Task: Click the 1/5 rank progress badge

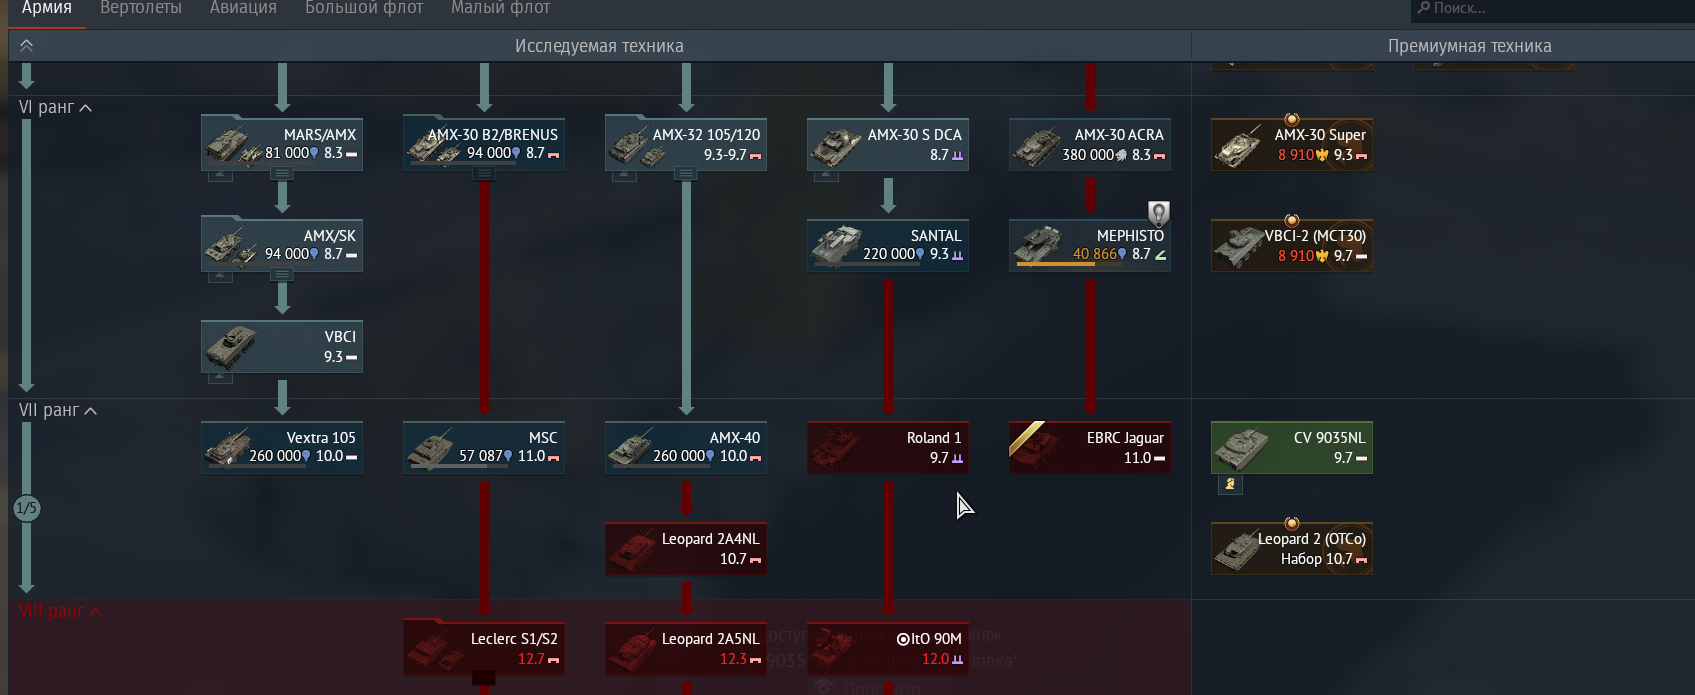Action: pos(26,508)
